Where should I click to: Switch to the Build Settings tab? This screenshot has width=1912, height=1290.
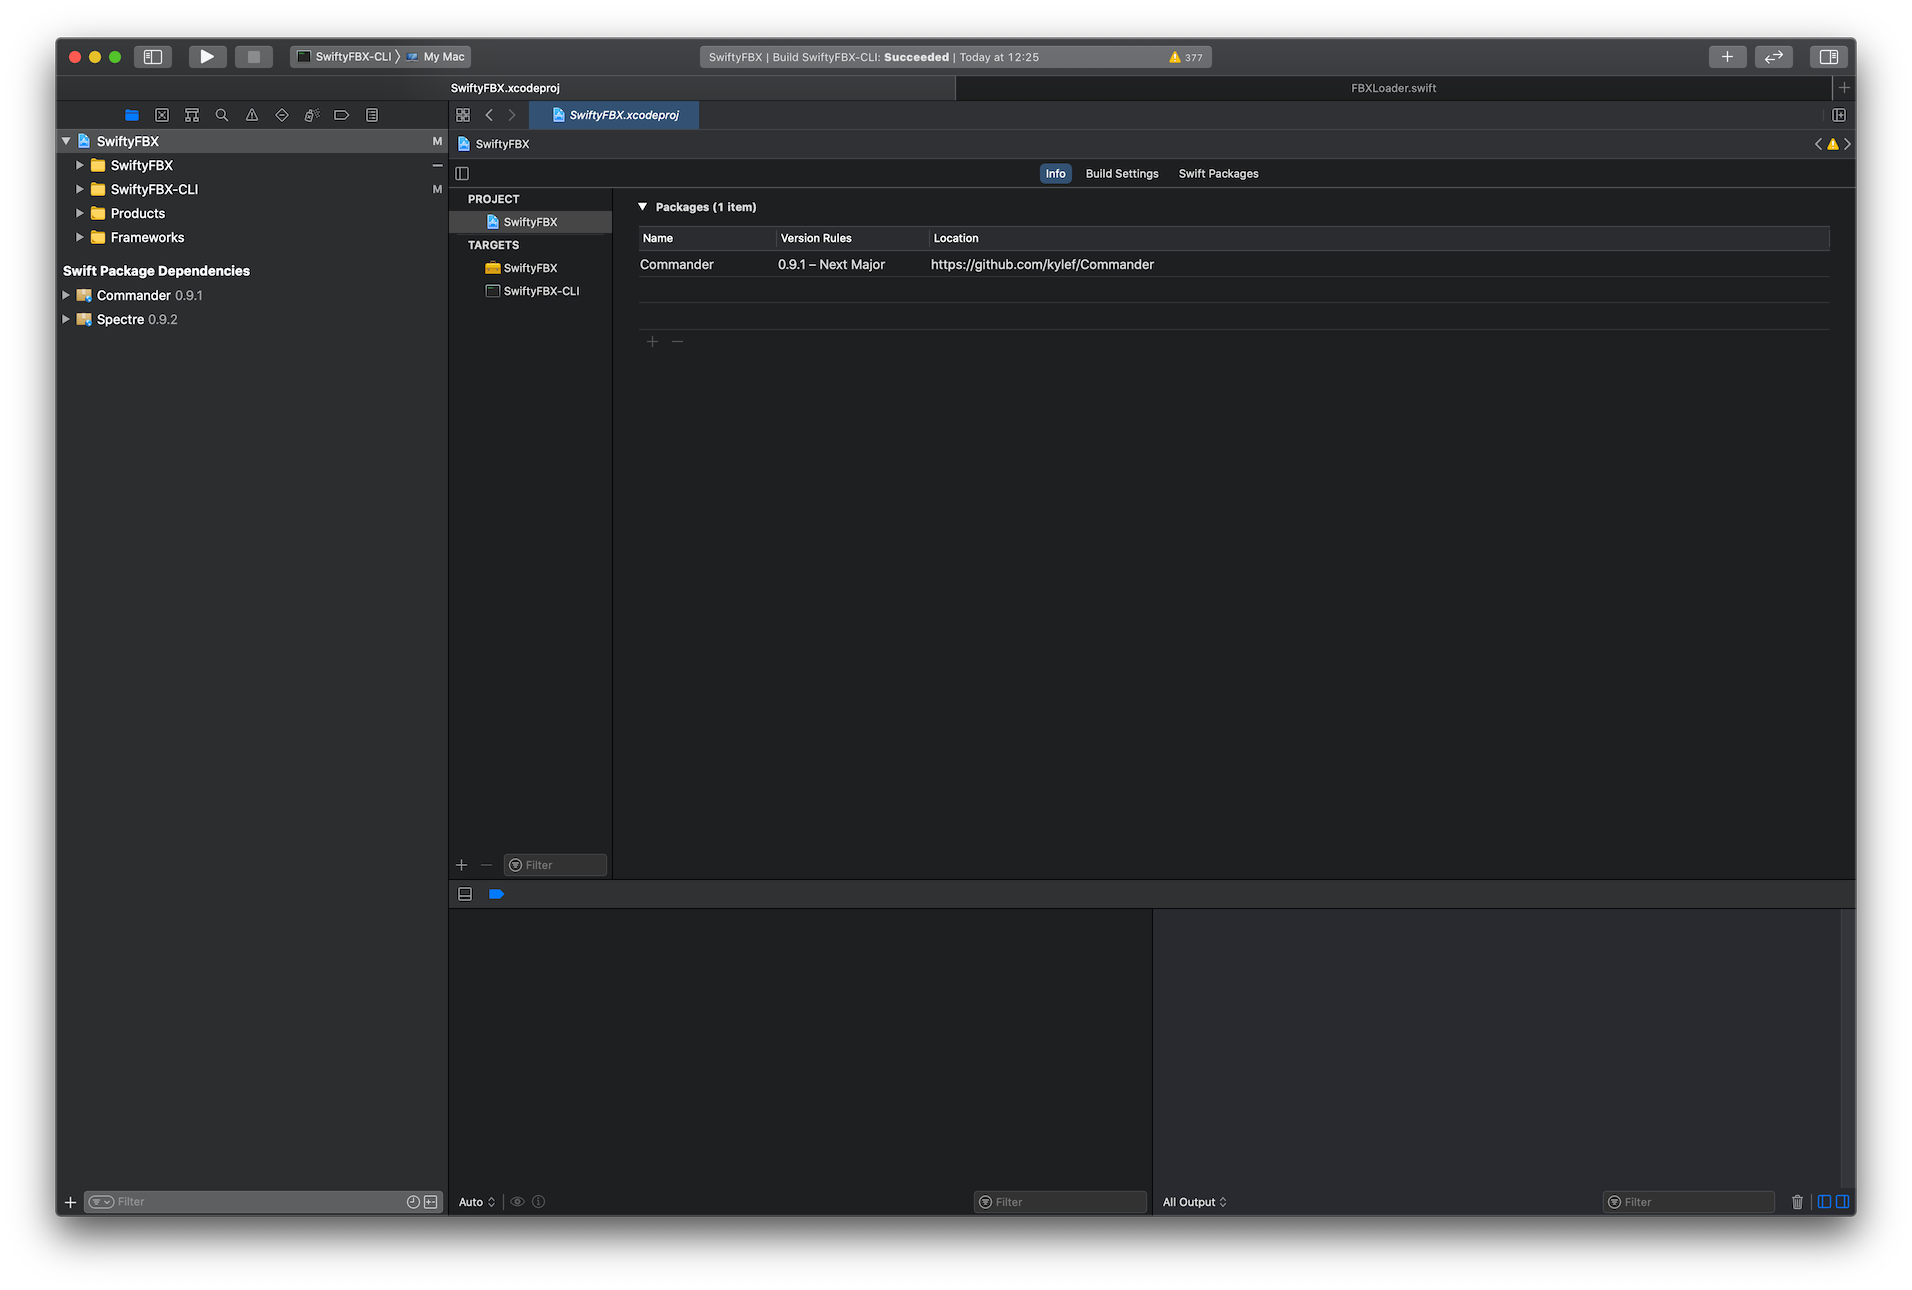point(1122,174)
